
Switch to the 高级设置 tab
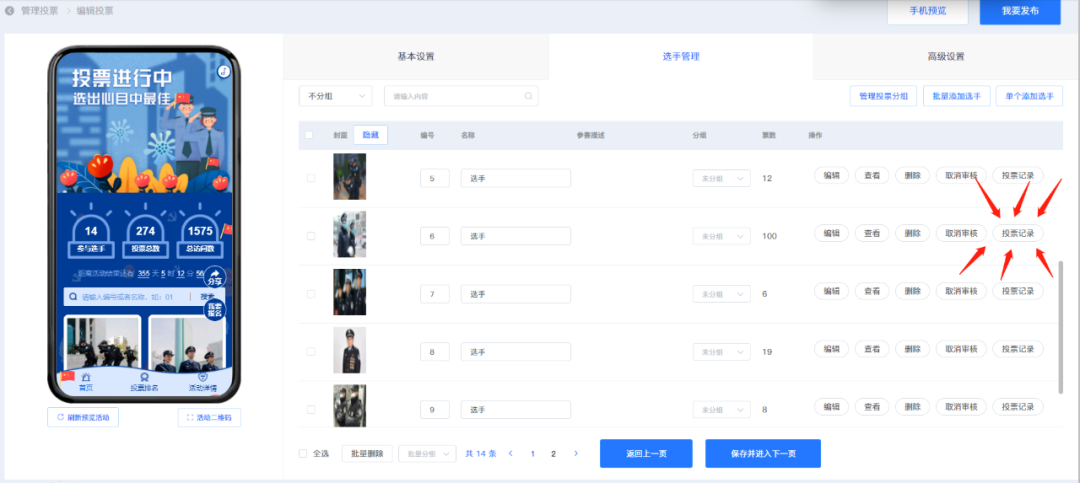tap(945, 56)
